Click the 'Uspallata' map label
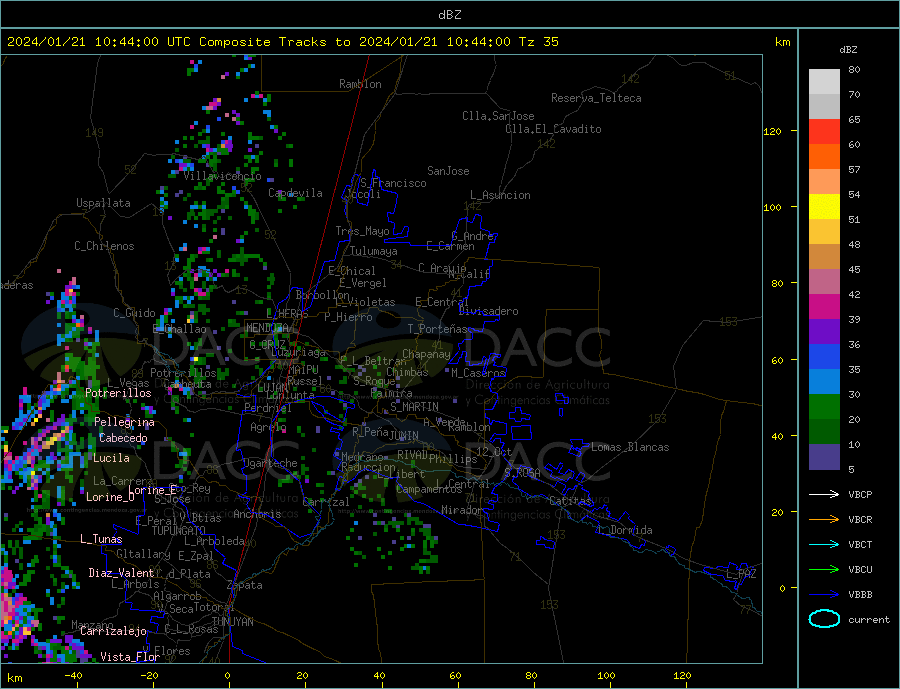 [103, 203]
